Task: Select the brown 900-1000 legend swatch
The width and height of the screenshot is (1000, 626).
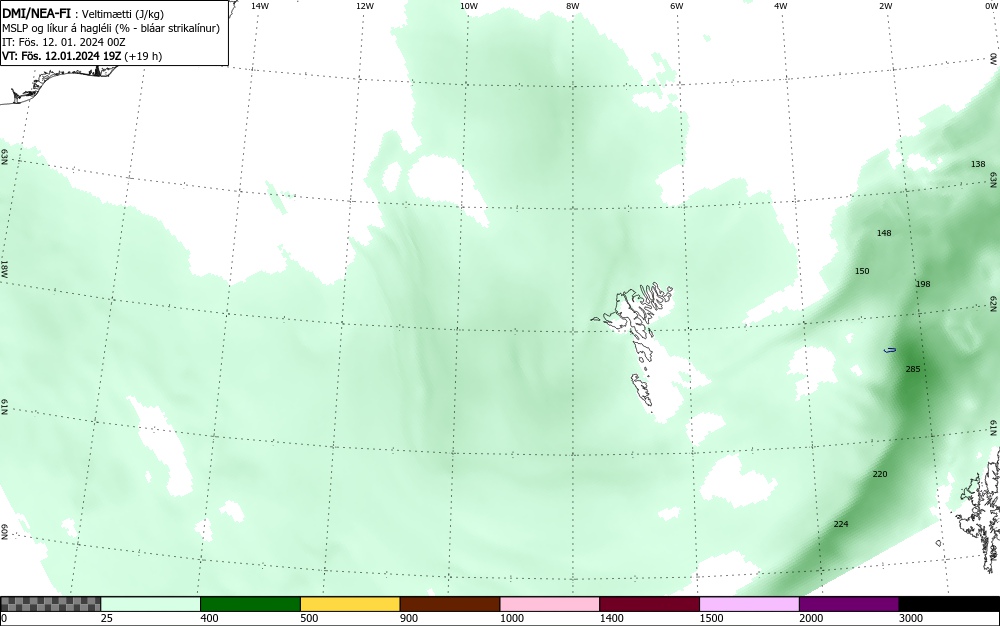Action: pos(450,604)
